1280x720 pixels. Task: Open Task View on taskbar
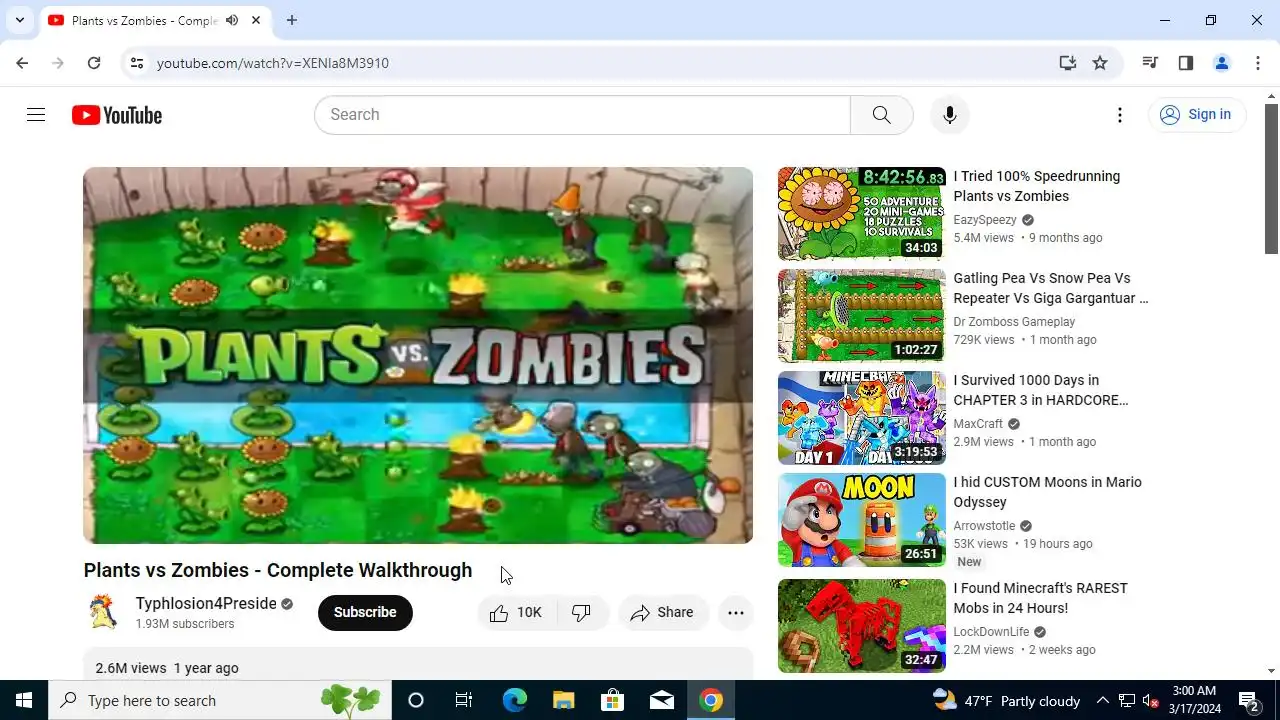point(464,700)
